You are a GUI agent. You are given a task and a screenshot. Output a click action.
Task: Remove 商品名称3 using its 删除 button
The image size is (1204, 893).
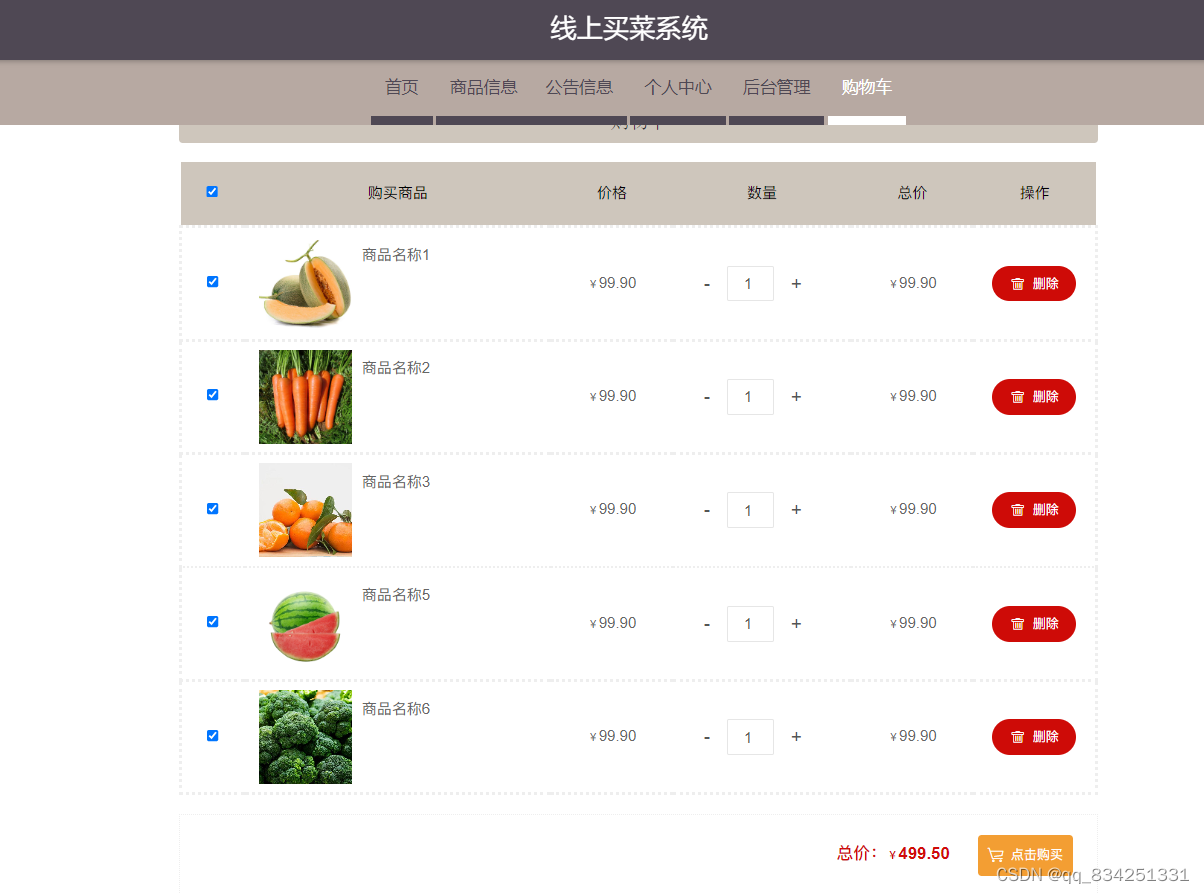[1034, 509]
